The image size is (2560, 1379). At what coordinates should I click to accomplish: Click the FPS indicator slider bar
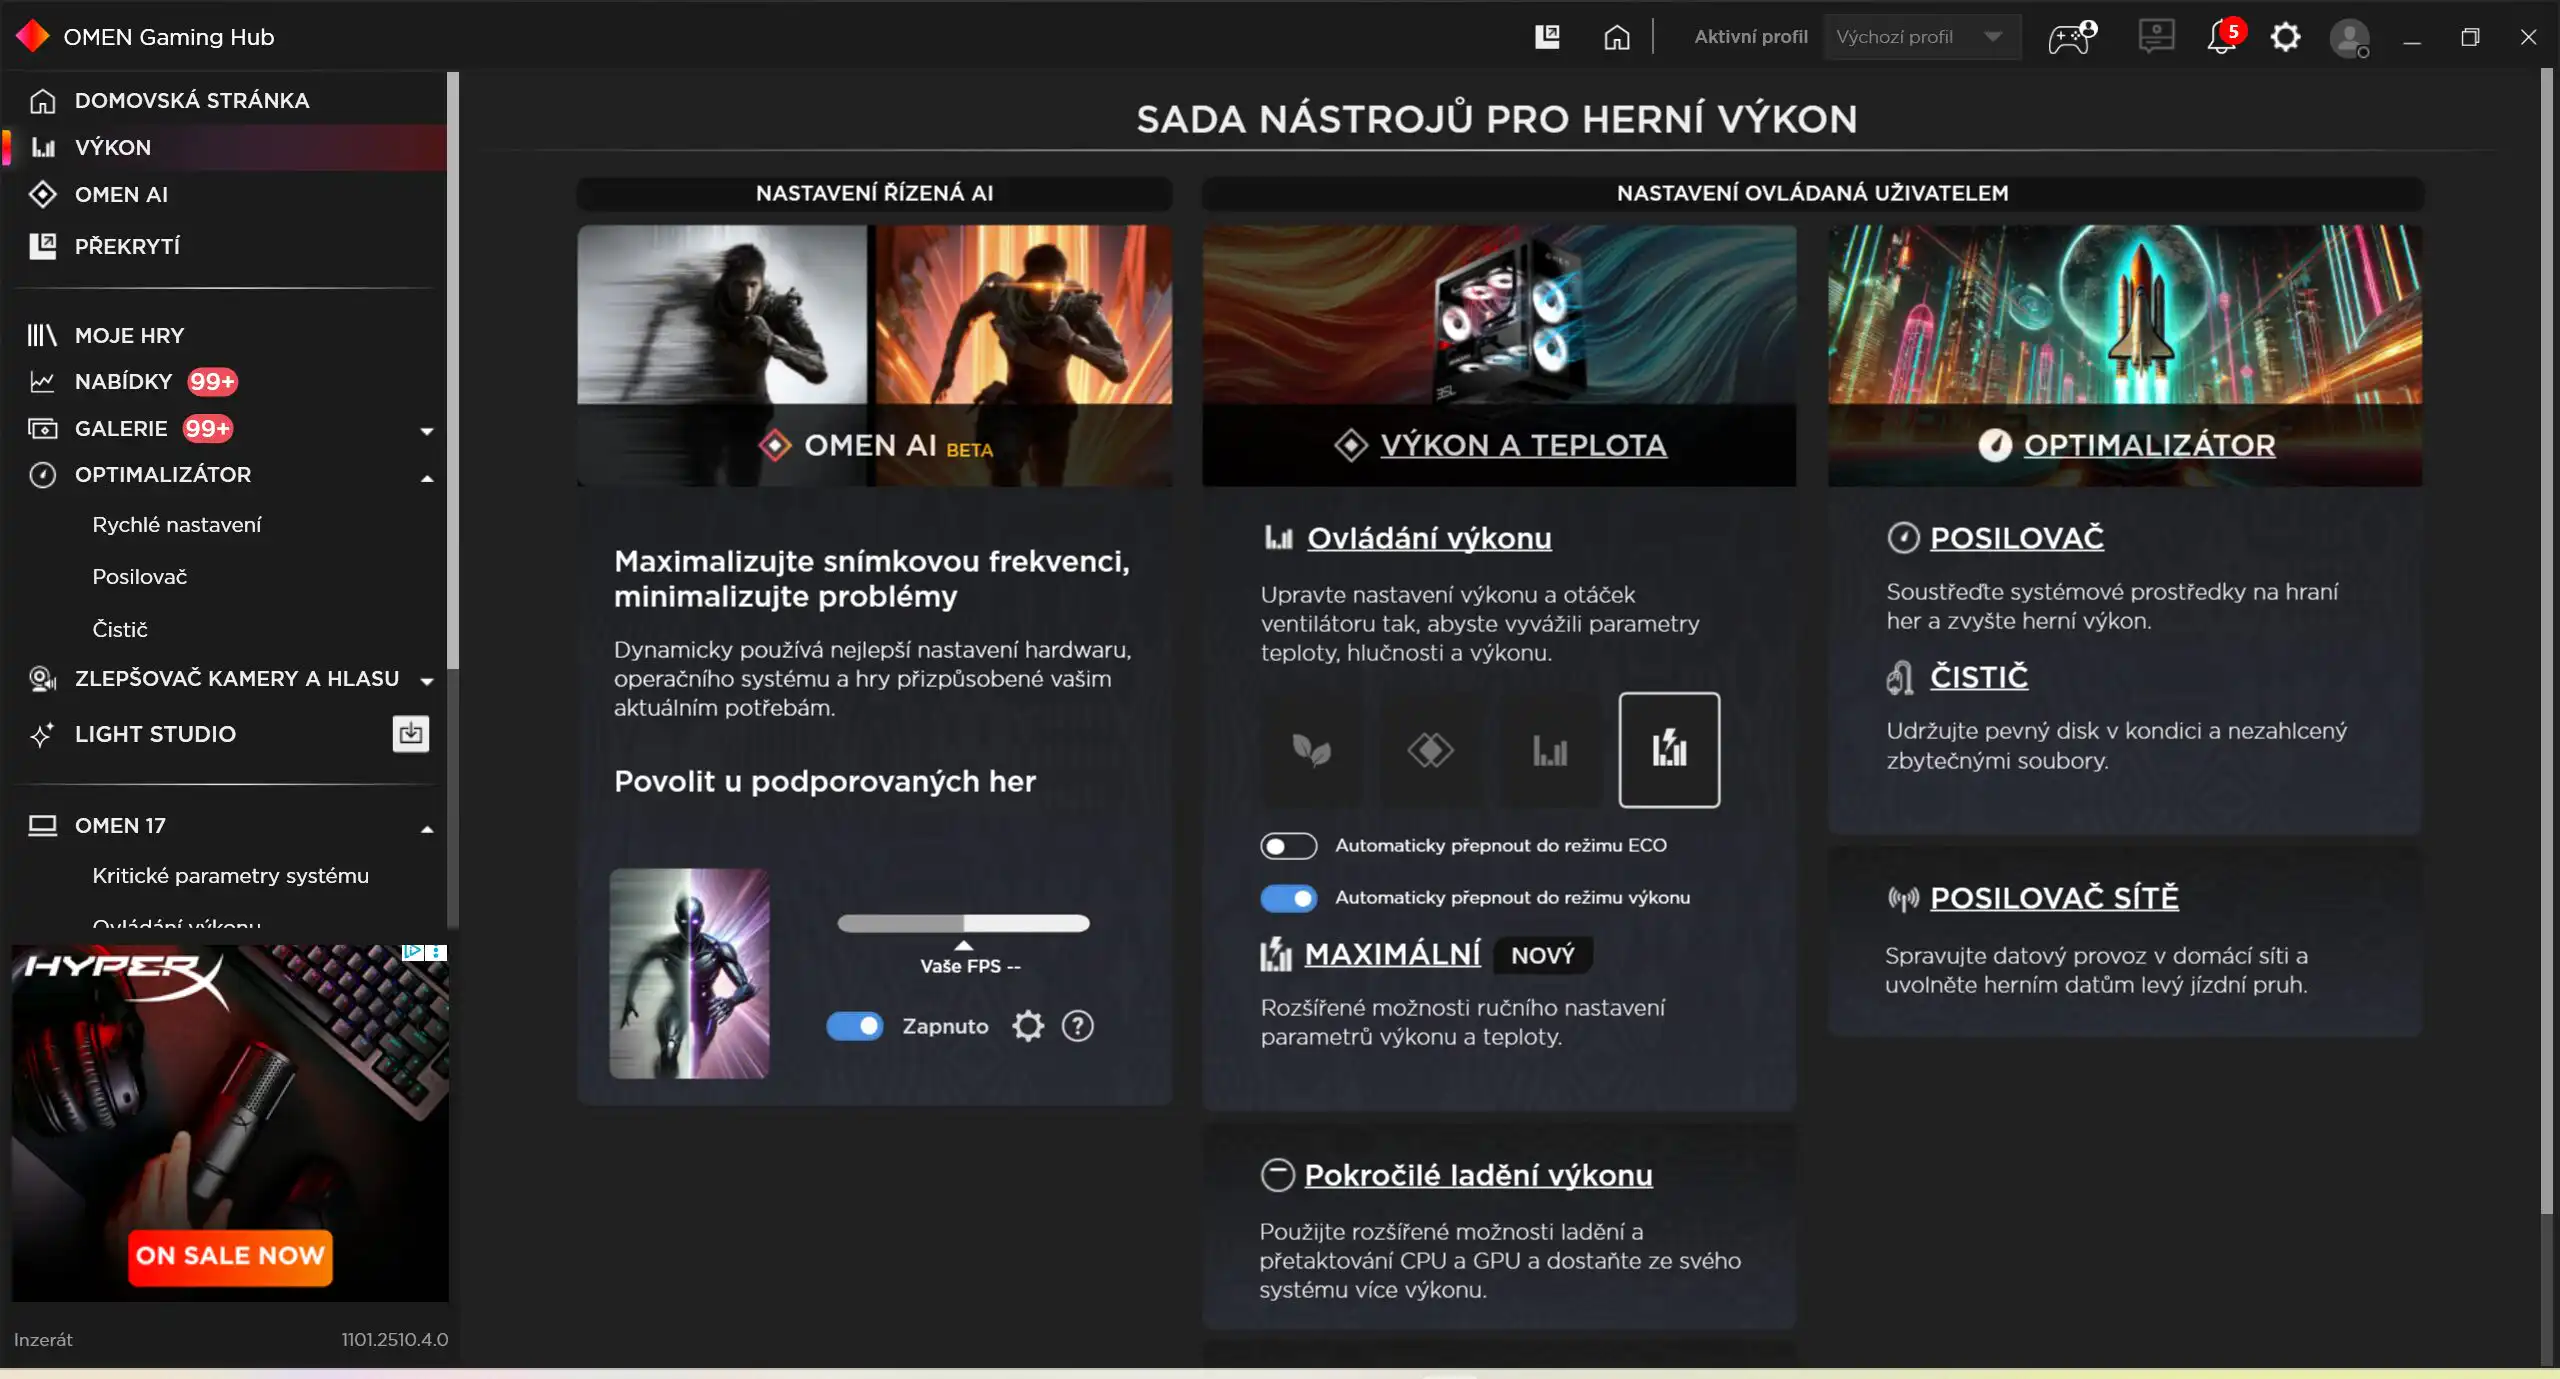pos(962,923)
